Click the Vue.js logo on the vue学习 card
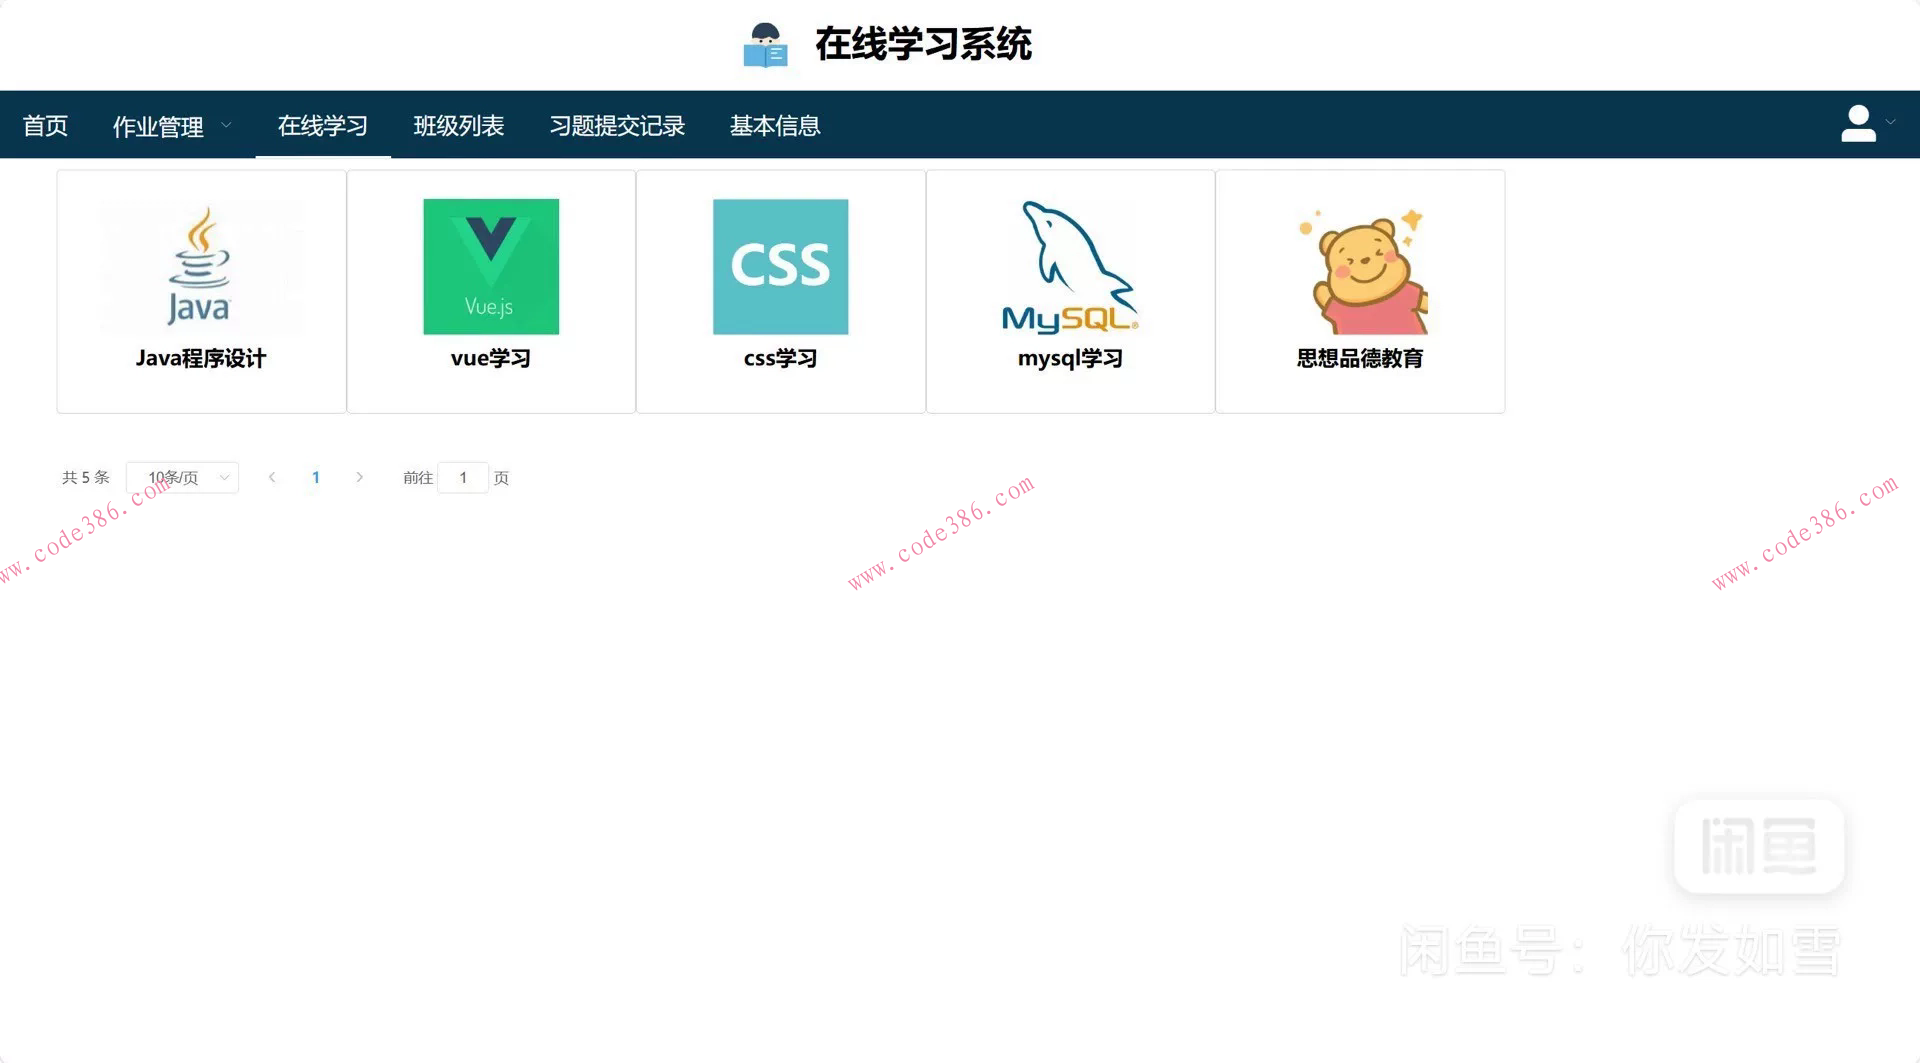The width and height of the screenshot is (1920, 1063). pyautogui.click(x=490, y=266)
